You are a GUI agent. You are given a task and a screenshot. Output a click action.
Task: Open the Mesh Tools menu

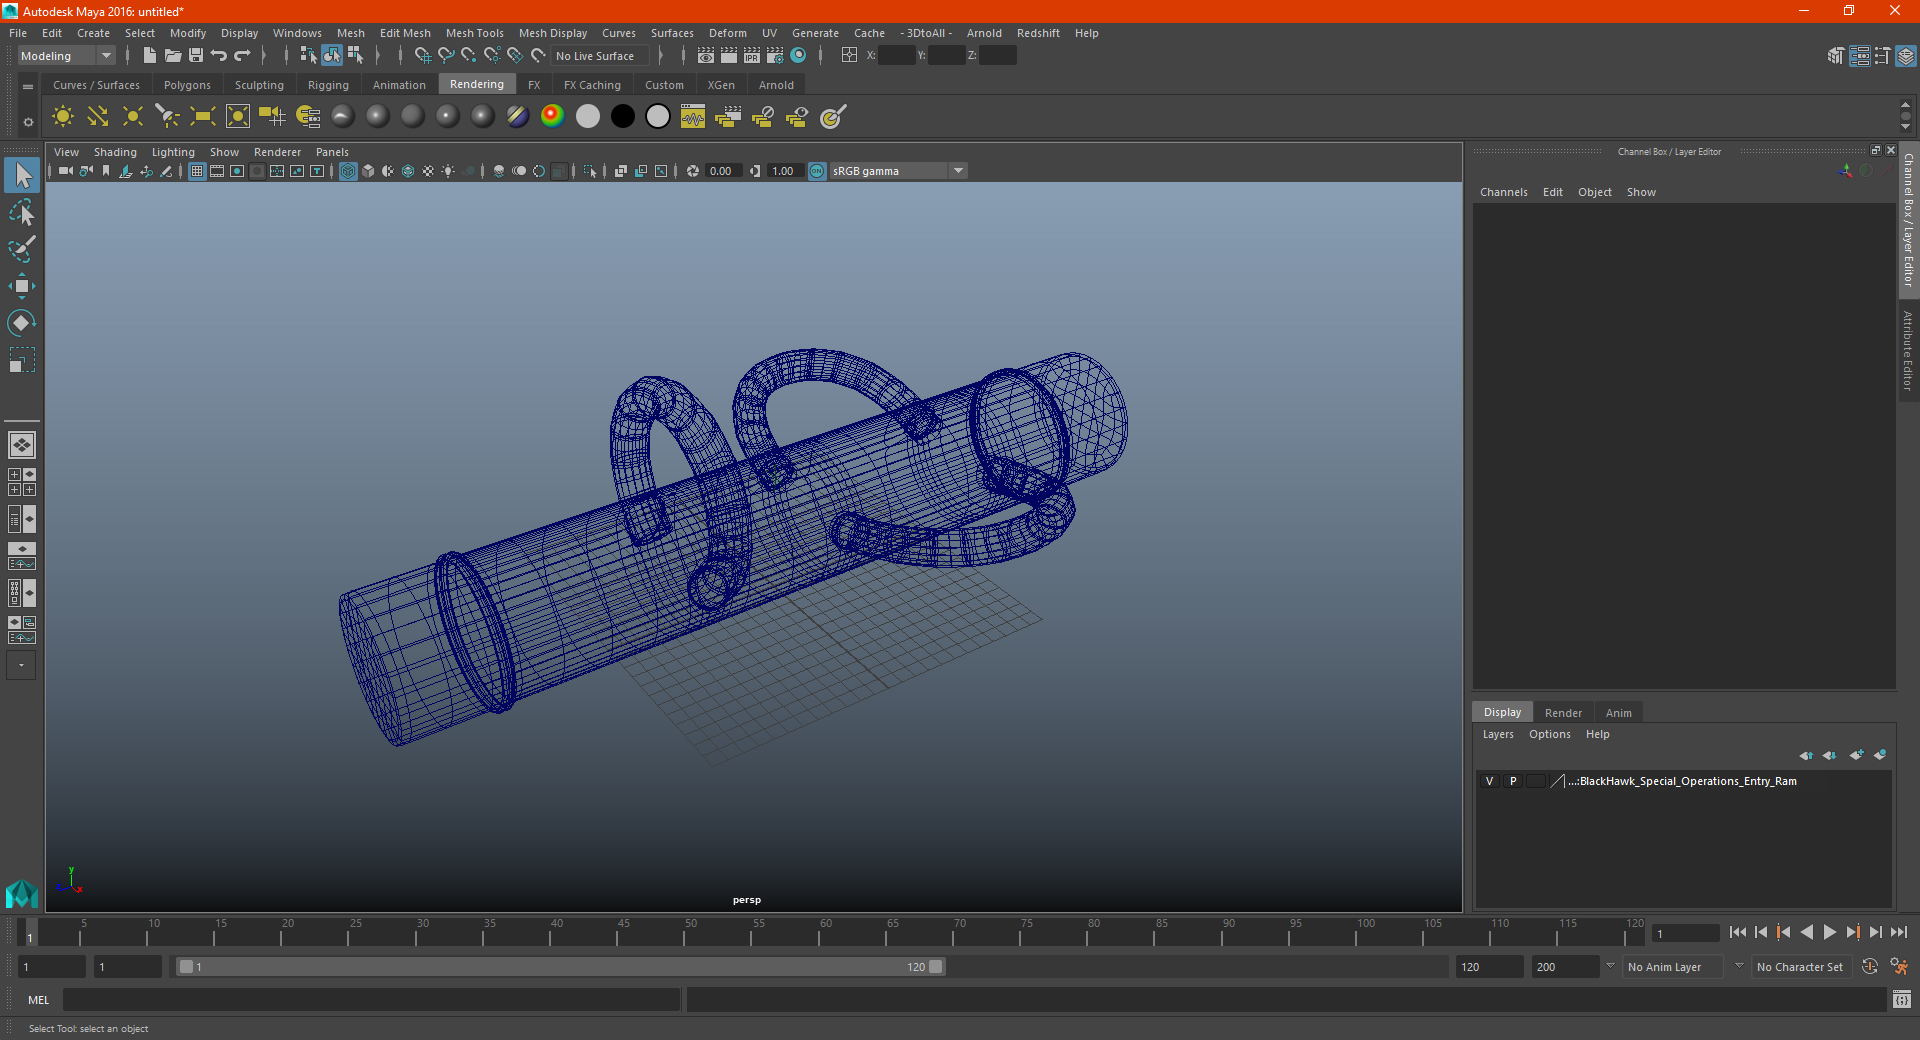474,33
